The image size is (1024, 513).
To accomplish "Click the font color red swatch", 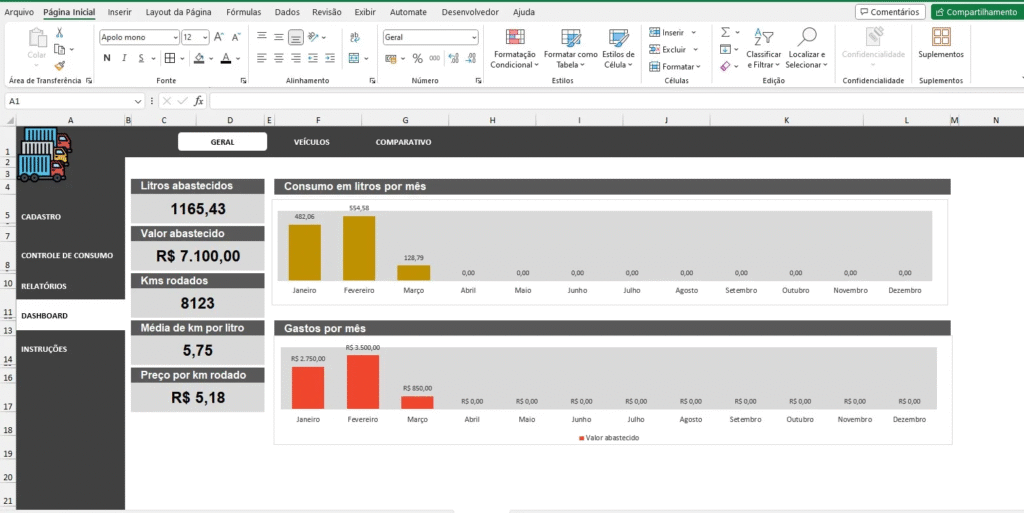I will [x=226, y=59].
